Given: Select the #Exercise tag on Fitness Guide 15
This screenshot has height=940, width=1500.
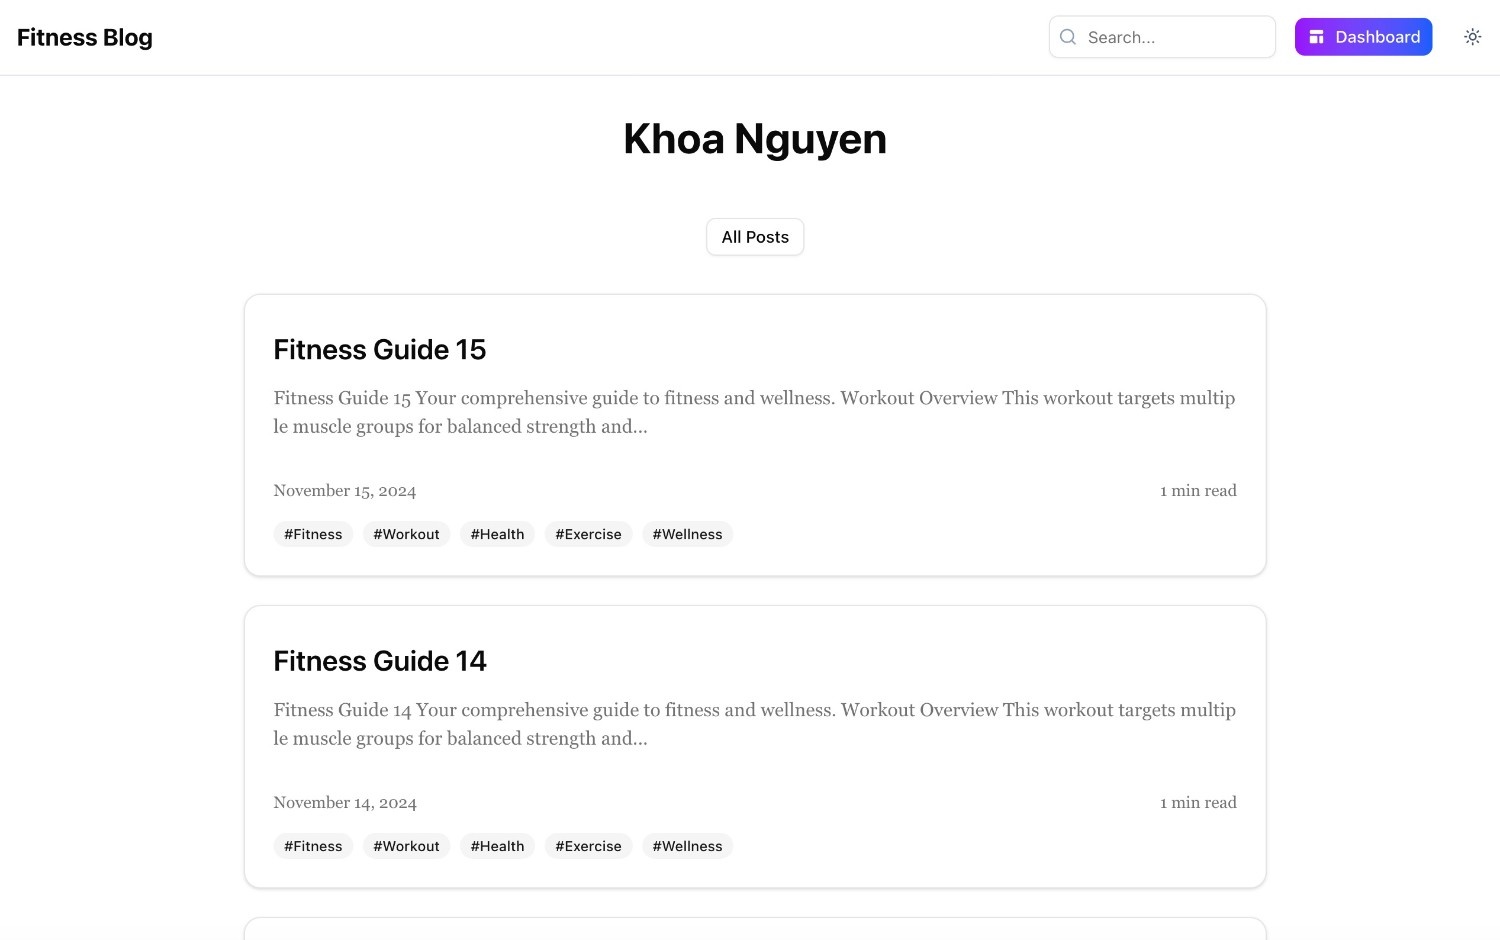Looking at the screenshot, I should tap(588, 534).
